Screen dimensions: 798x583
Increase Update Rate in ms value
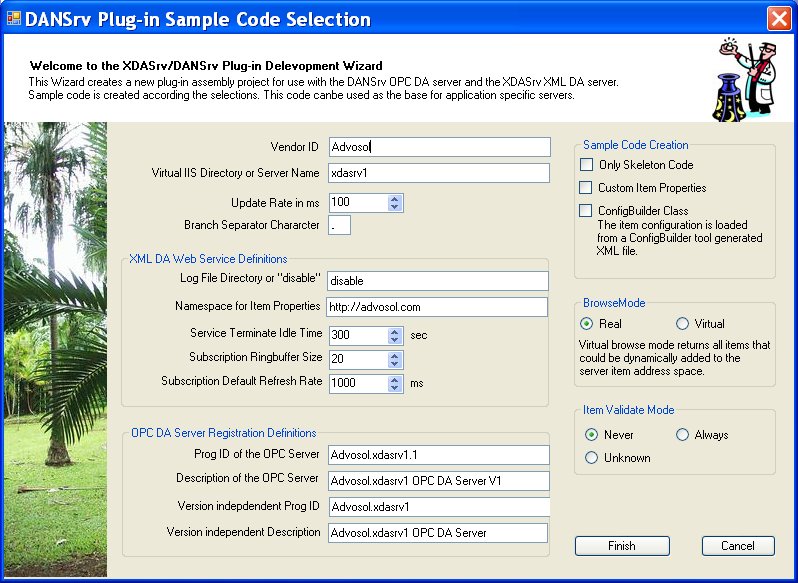[x=395, y=198]
